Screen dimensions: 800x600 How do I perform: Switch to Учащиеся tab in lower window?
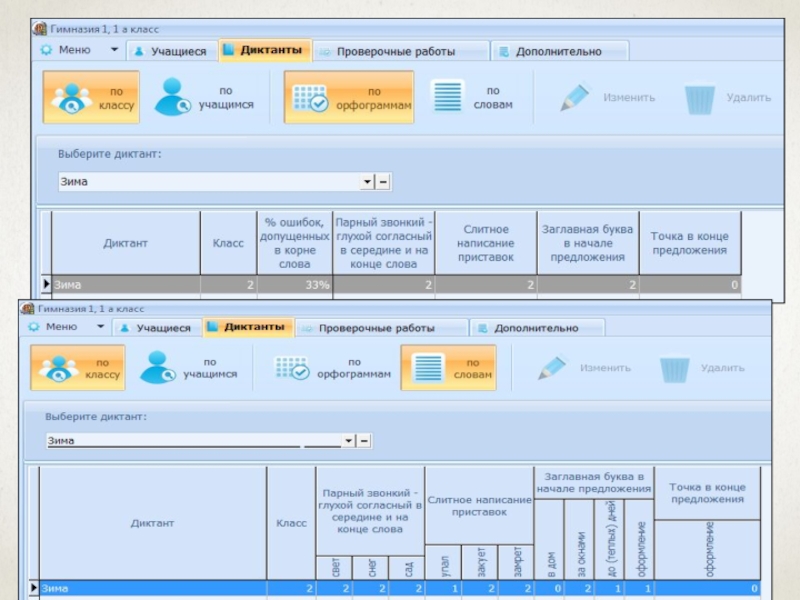pyautogui.click(x=156, y=328)
